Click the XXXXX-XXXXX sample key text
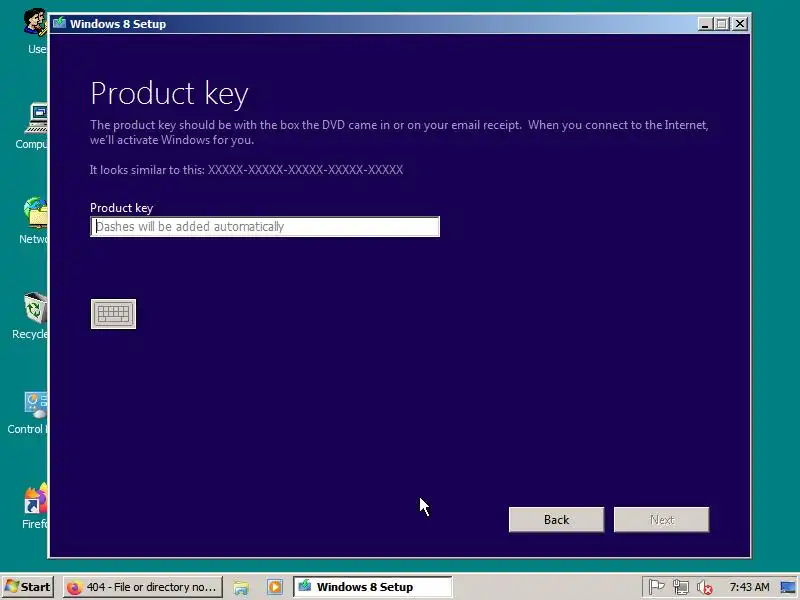Screen dimensions: 800x600 click(305, 170)
